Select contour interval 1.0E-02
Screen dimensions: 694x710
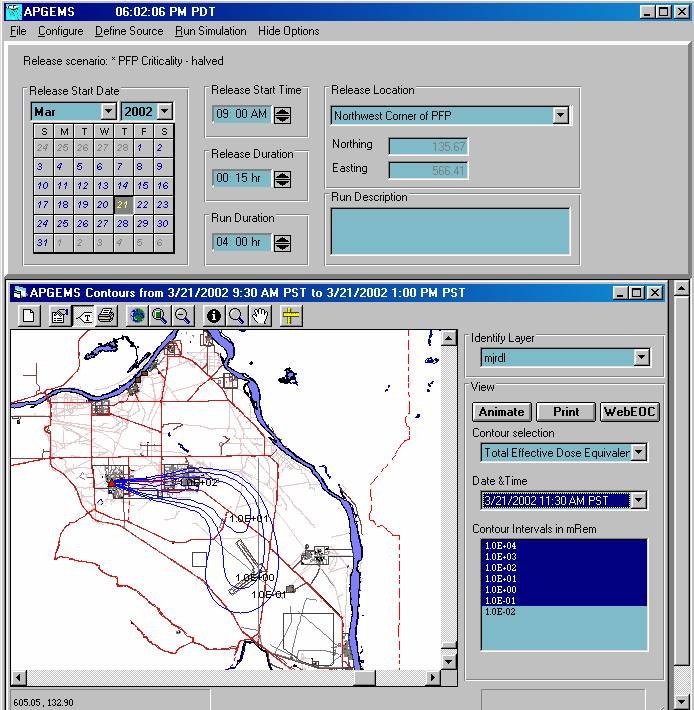point(564,612)
